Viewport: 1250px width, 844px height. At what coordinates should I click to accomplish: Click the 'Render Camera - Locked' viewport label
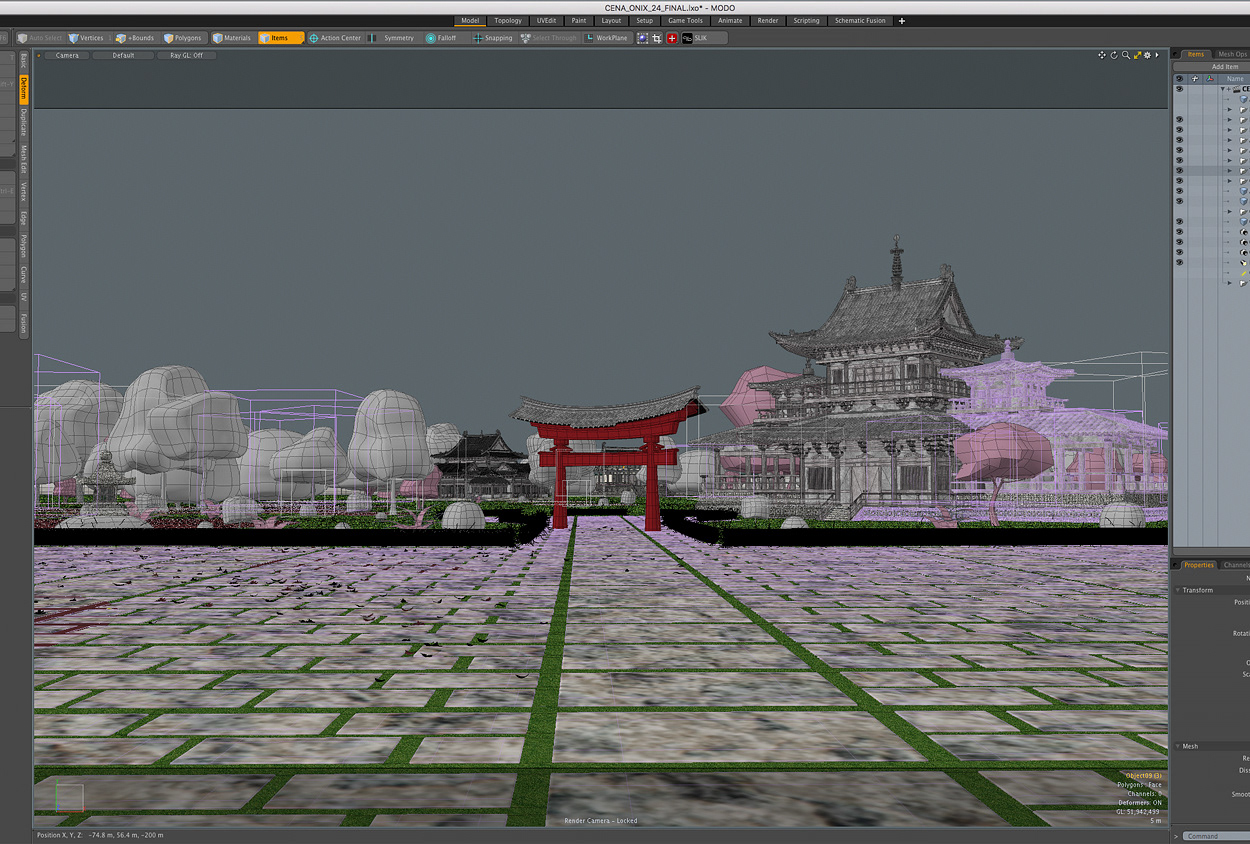click(600, 821)
